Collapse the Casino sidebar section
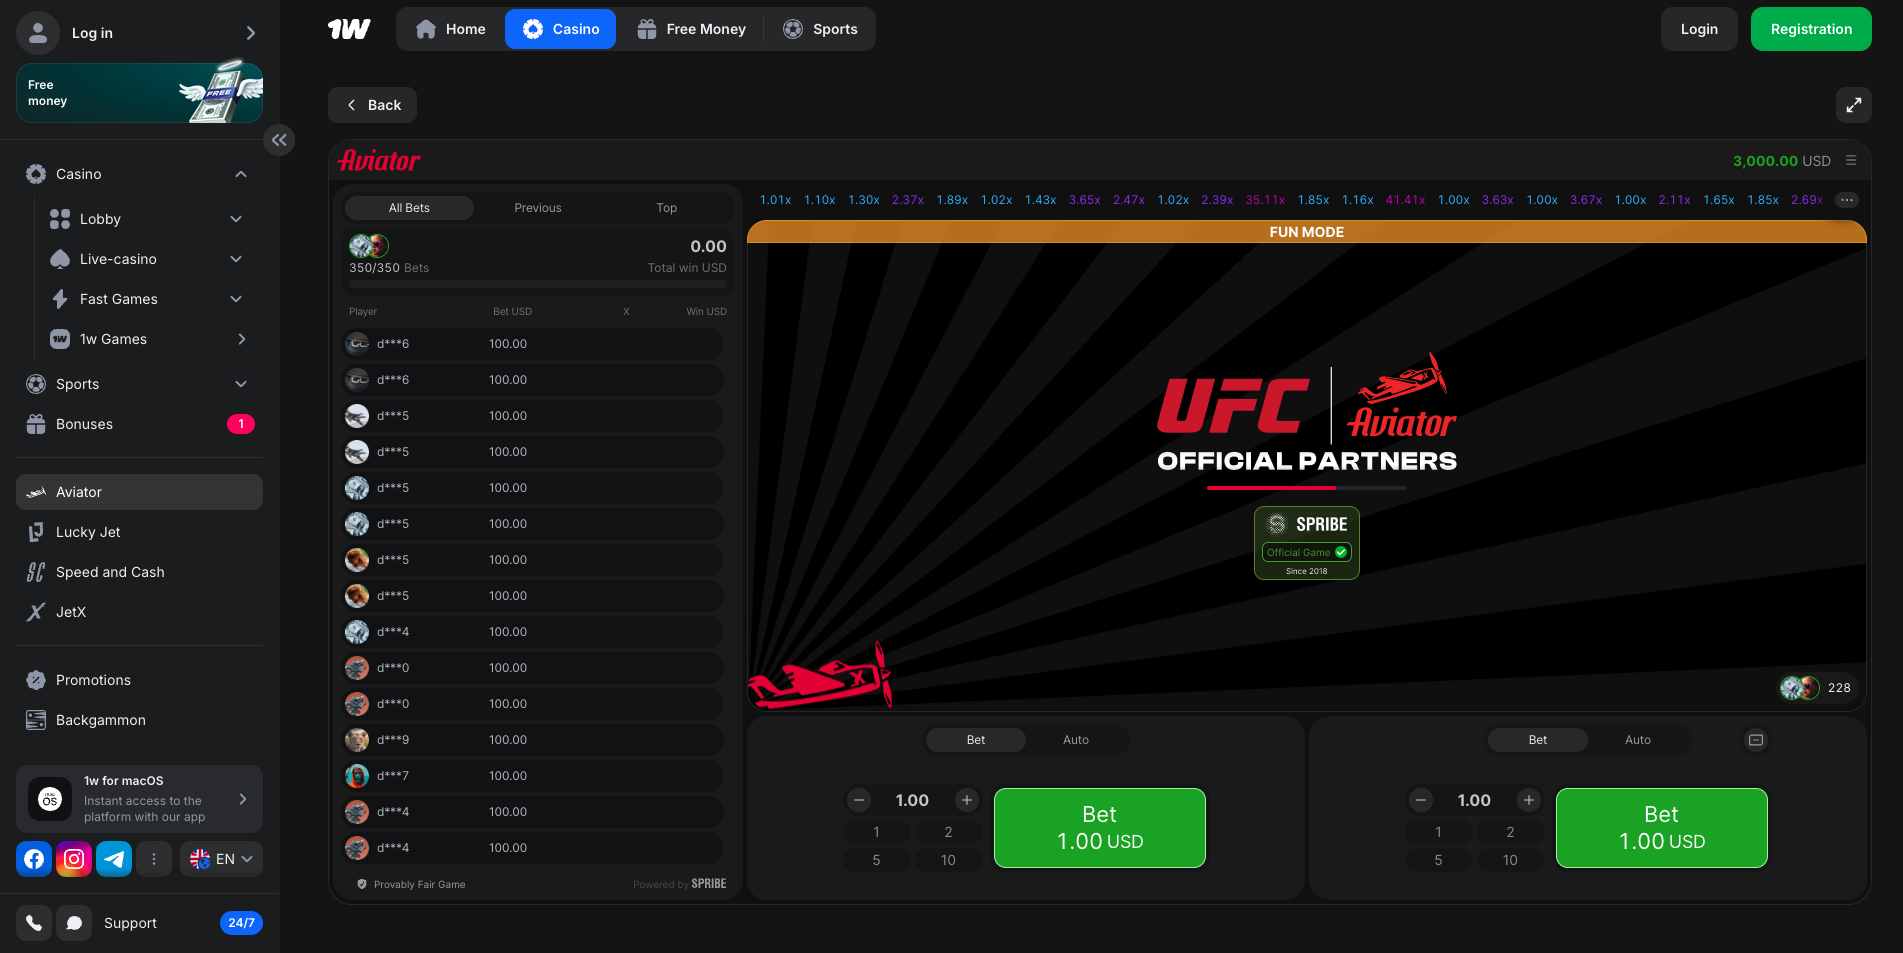 [241, 174]
